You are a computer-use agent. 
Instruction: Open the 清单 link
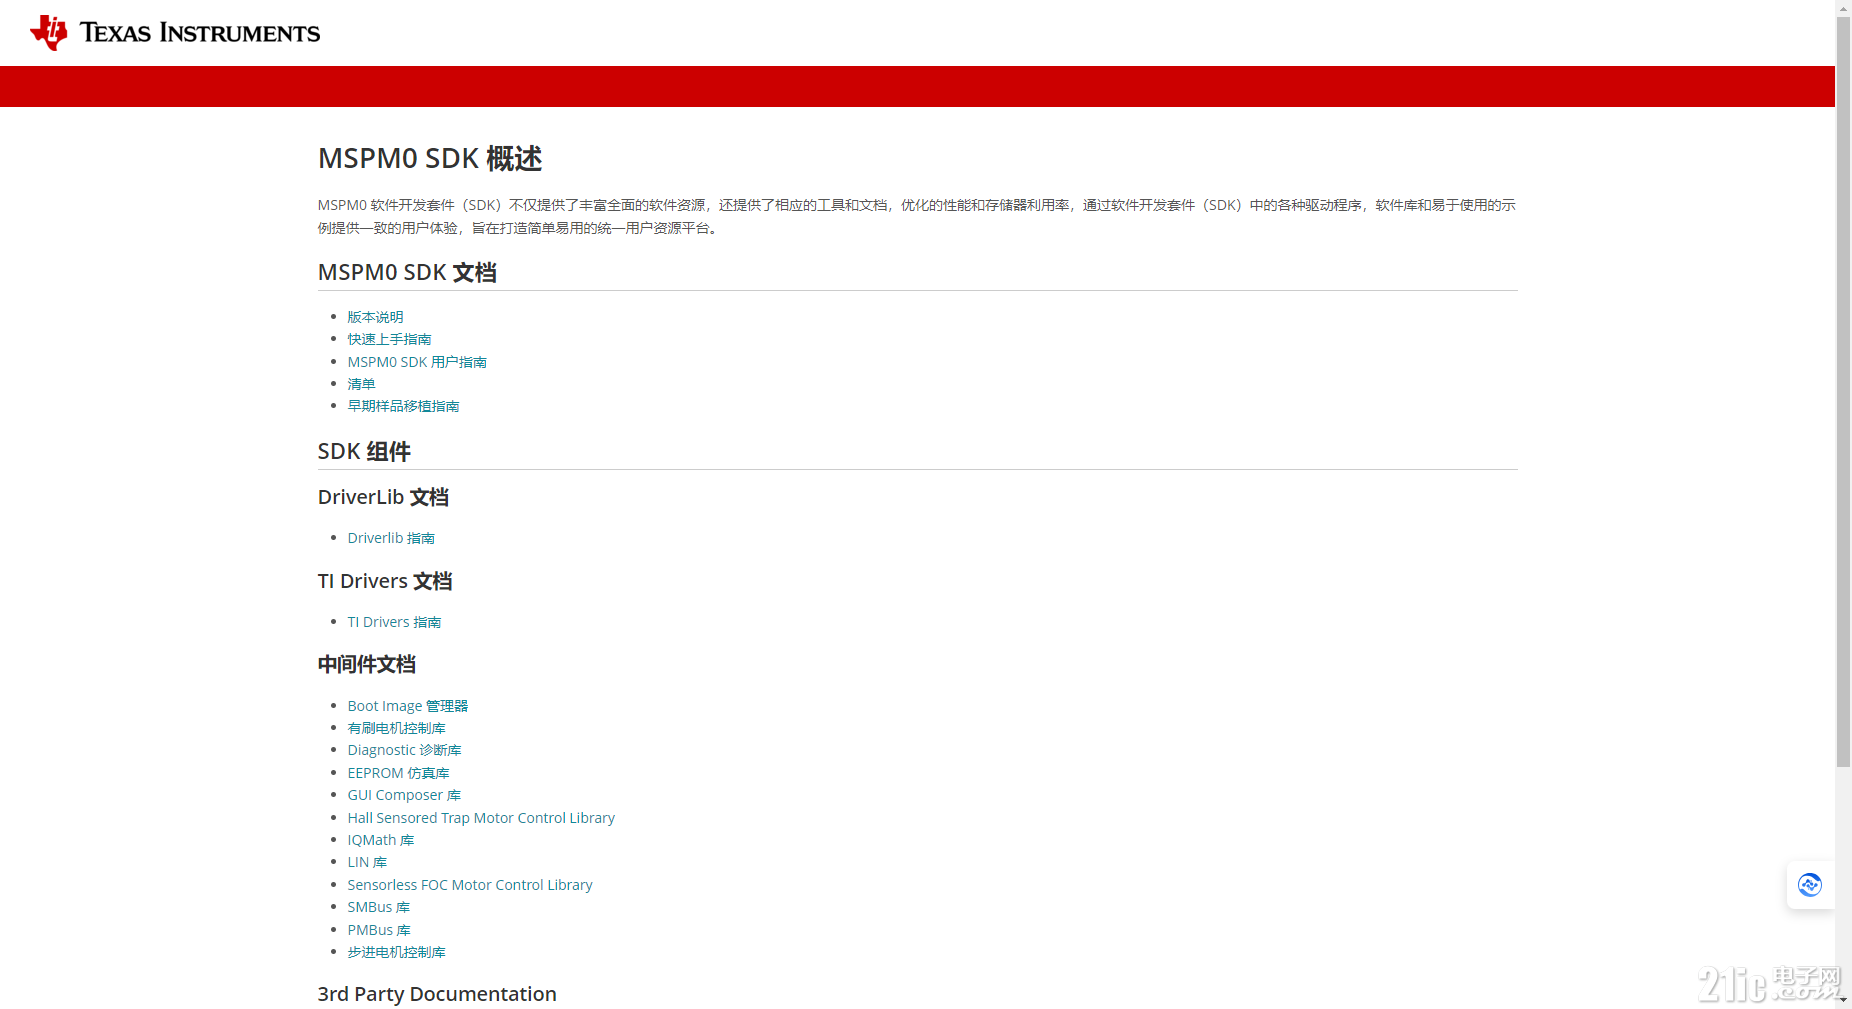[x=361, y=384]
